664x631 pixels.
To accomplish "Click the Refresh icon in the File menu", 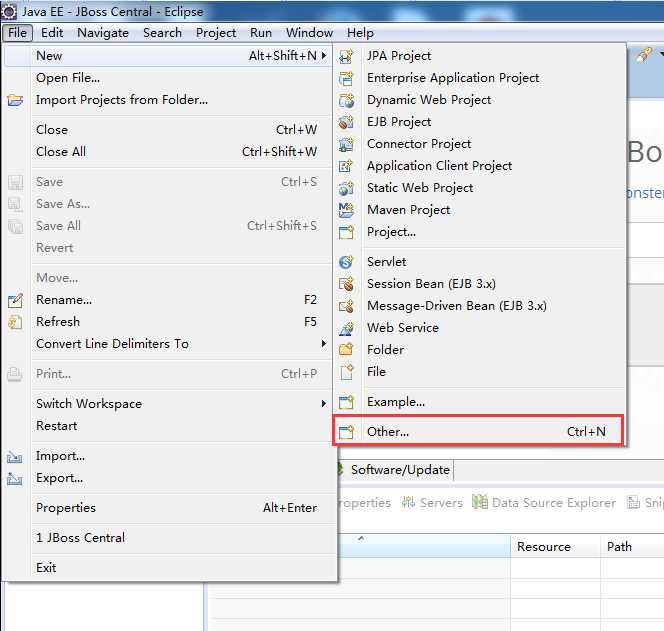I will click(x=15, y=322).
